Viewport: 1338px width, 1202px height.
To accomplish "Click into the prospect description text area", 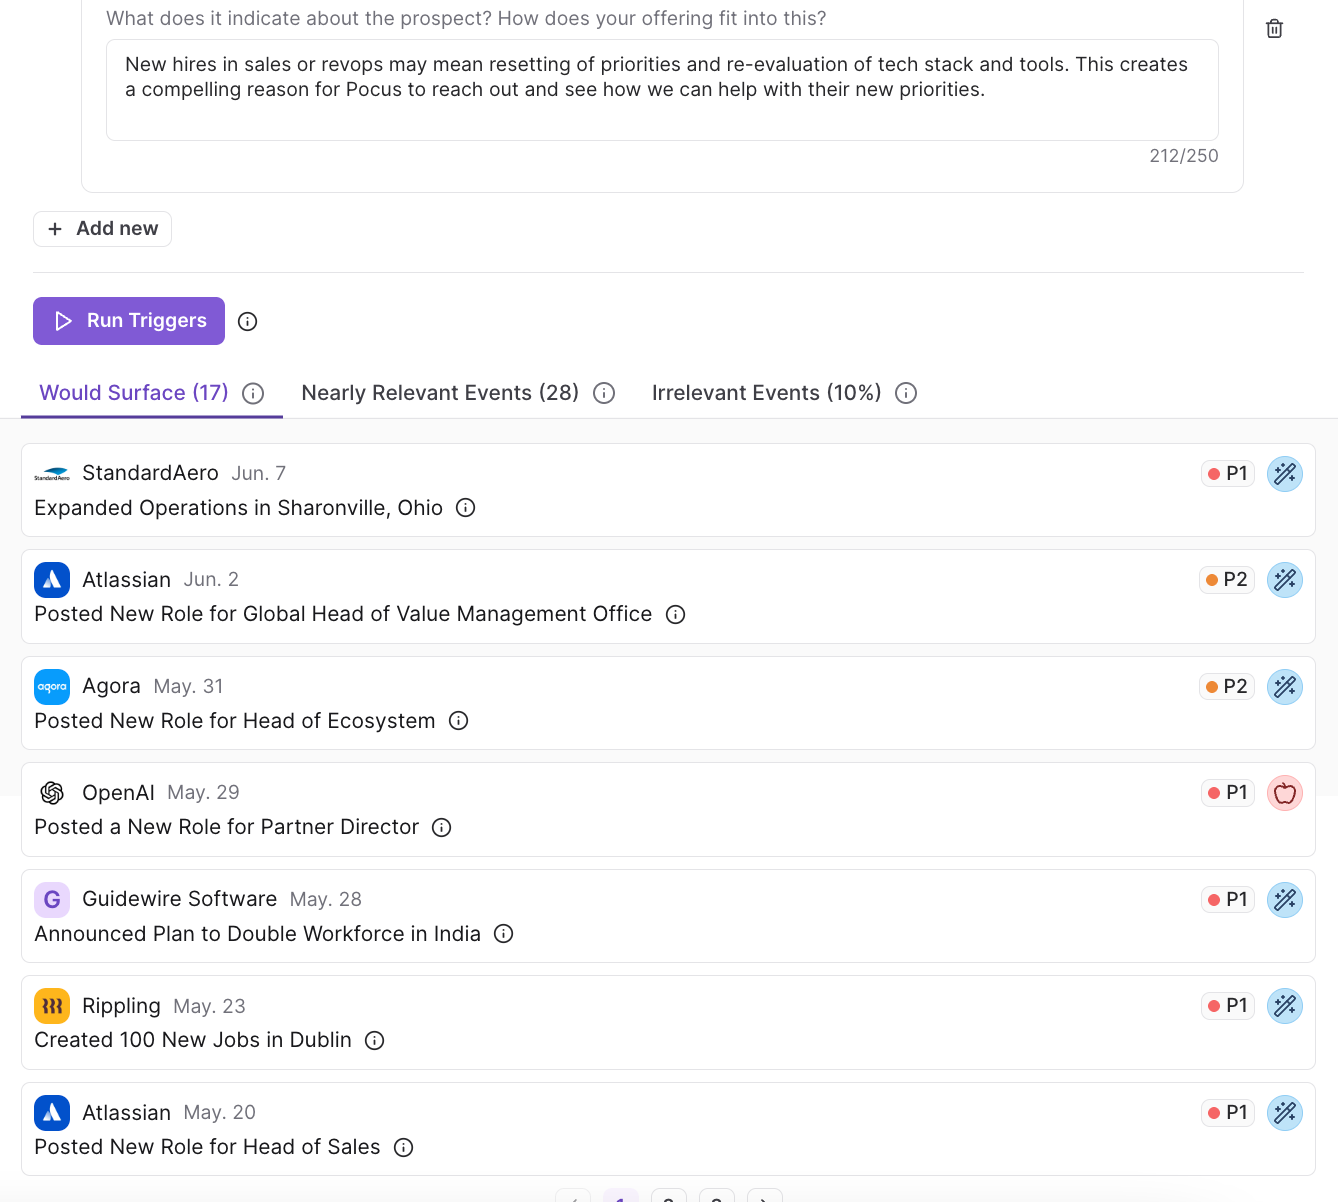I will [662, 90].
